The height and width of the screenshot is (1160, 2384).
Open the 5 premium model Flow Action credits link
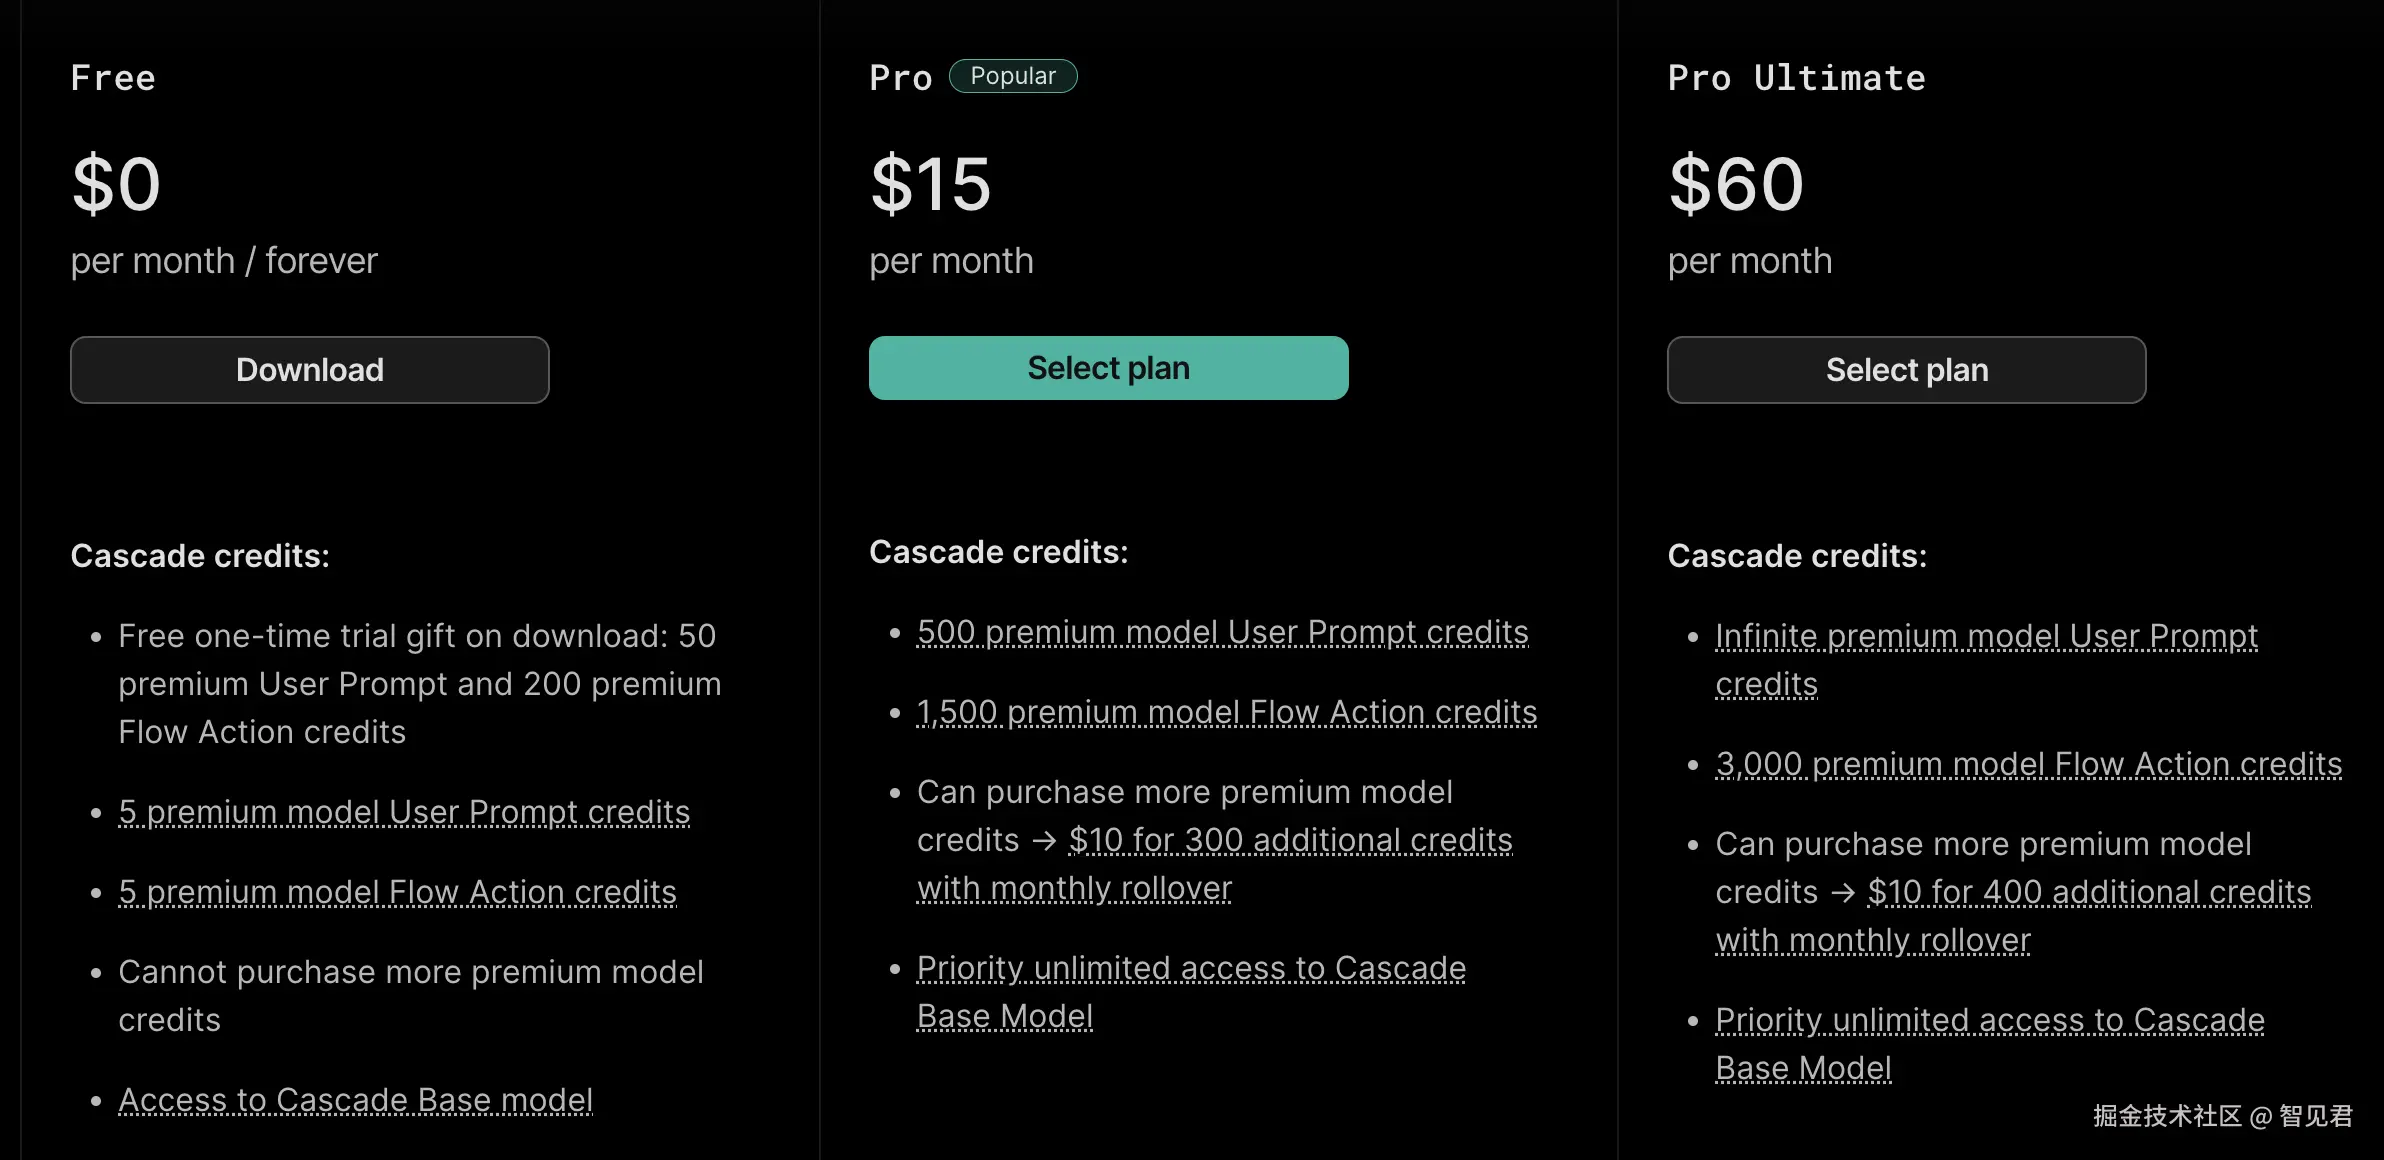pyautogui.click(x=397, y=892)
